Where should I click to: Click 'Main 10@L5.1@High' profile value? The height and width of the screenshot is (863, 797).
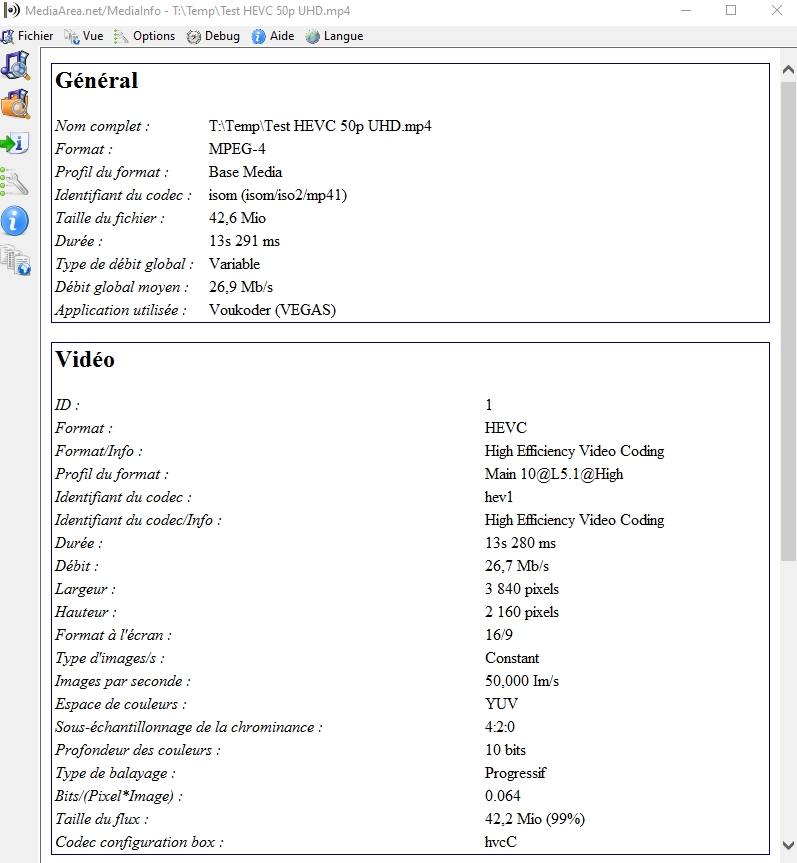click(x=554, y=474)
